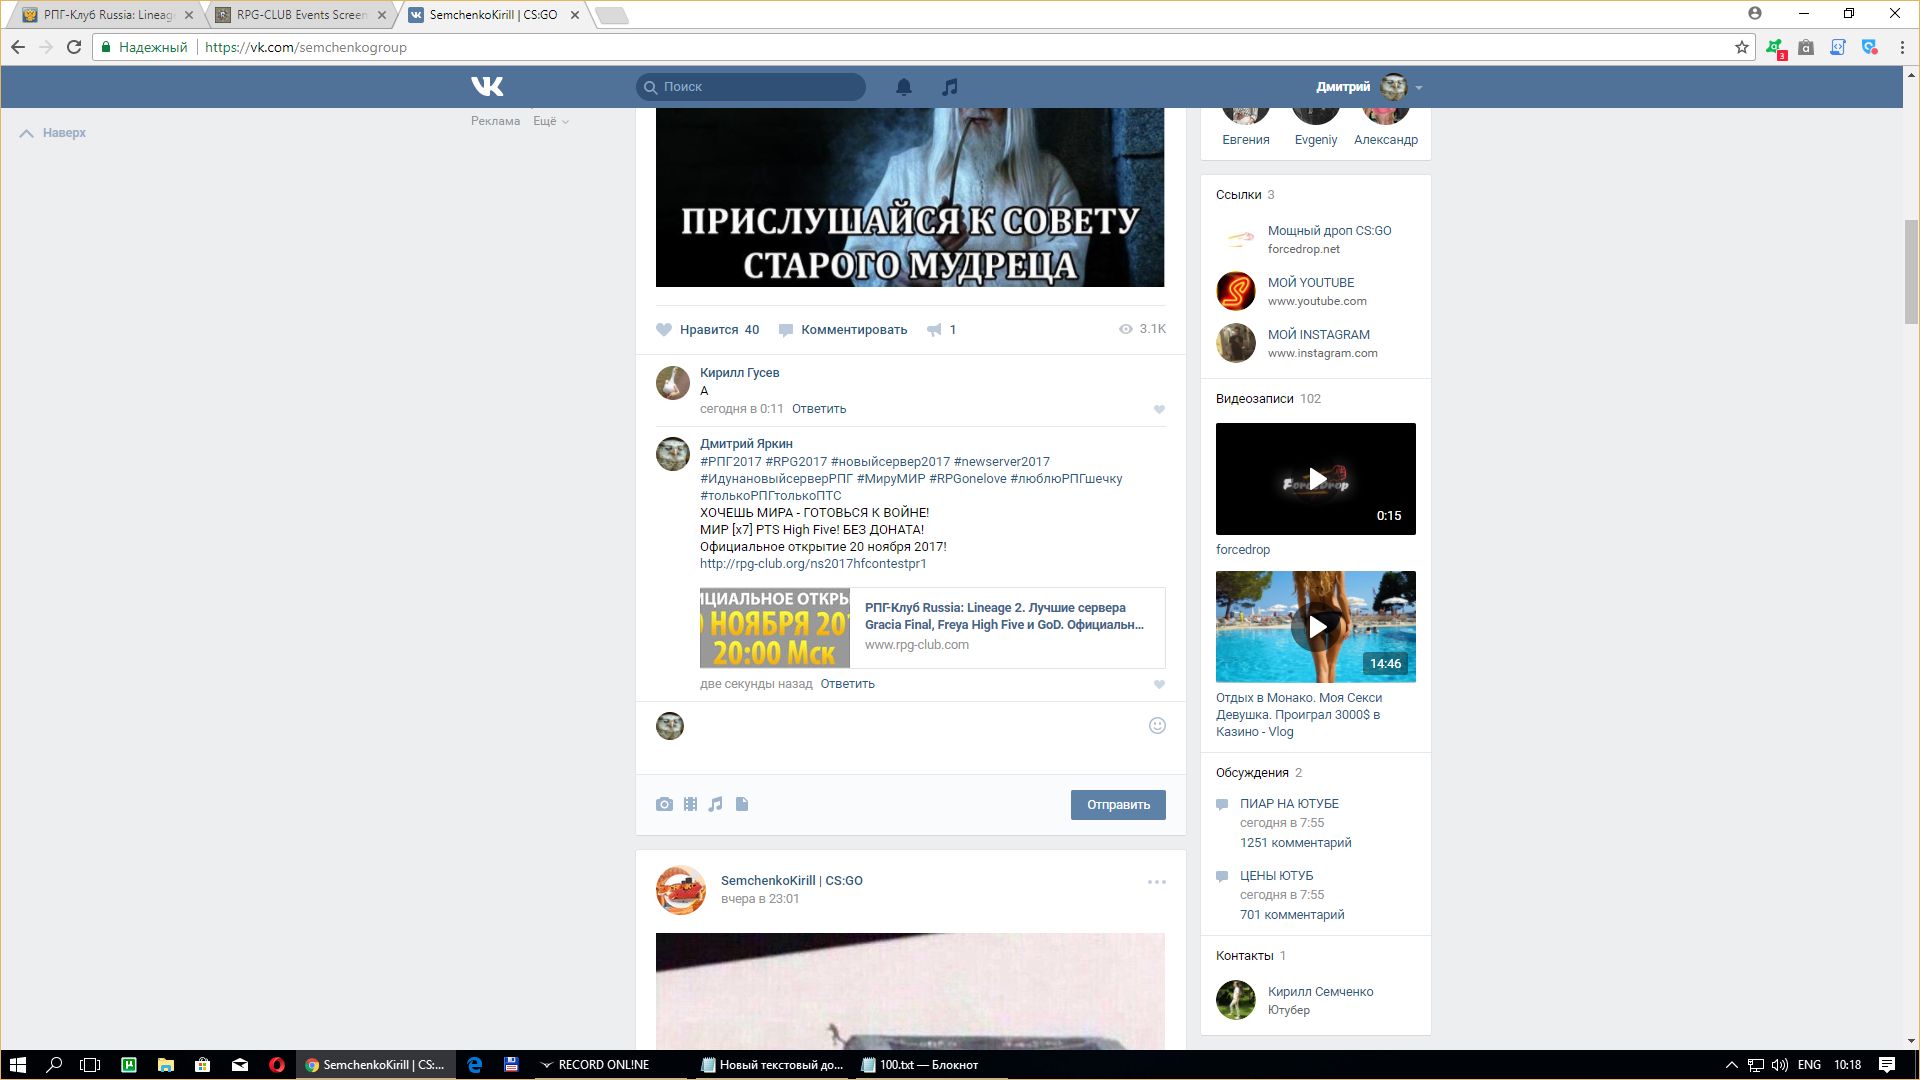Screen dimensions: 1920x1080
Task: Attach a document to the comment
Action: click(x=742, y=804)
